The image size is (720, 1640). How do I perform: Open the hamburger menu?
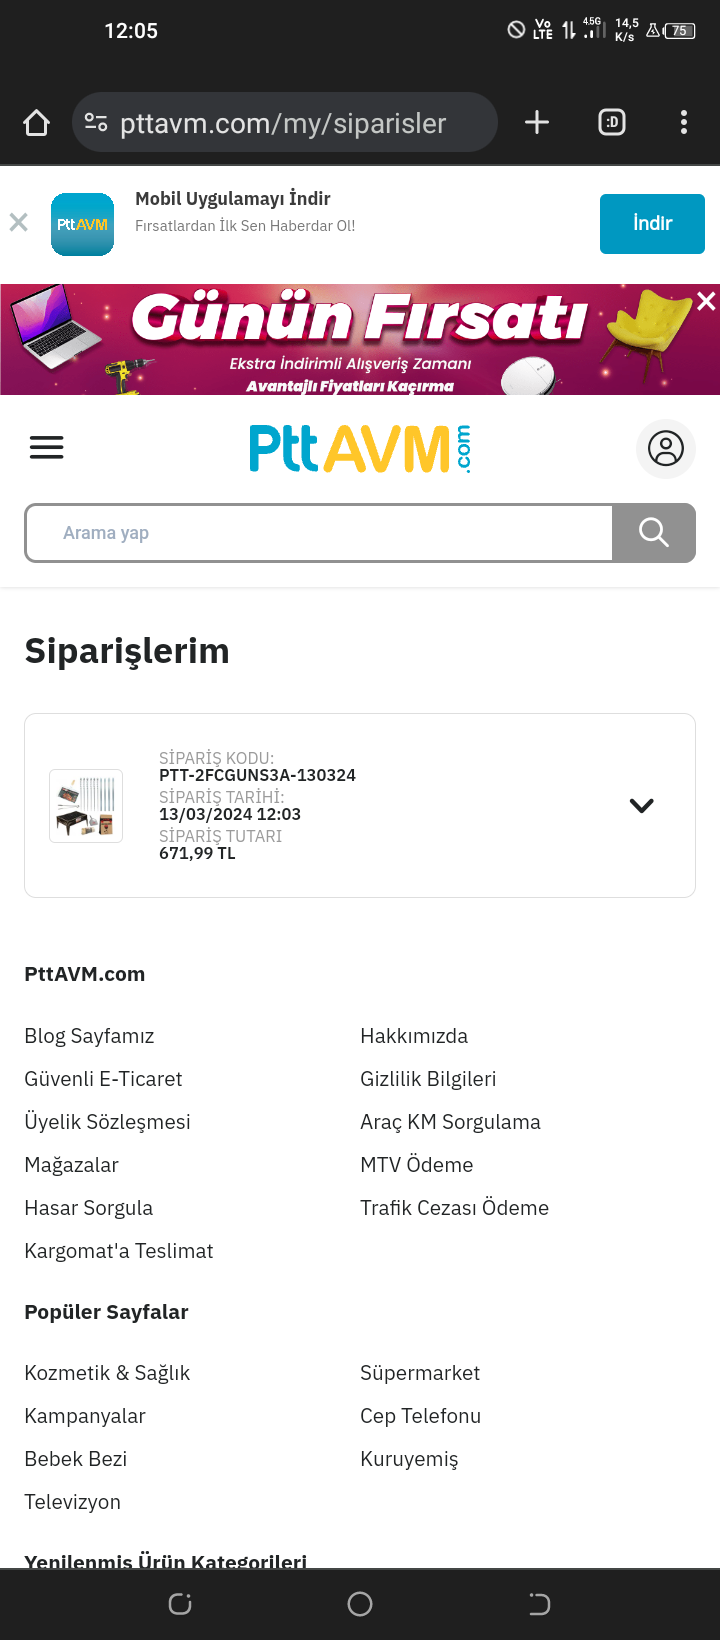(46, 447)
